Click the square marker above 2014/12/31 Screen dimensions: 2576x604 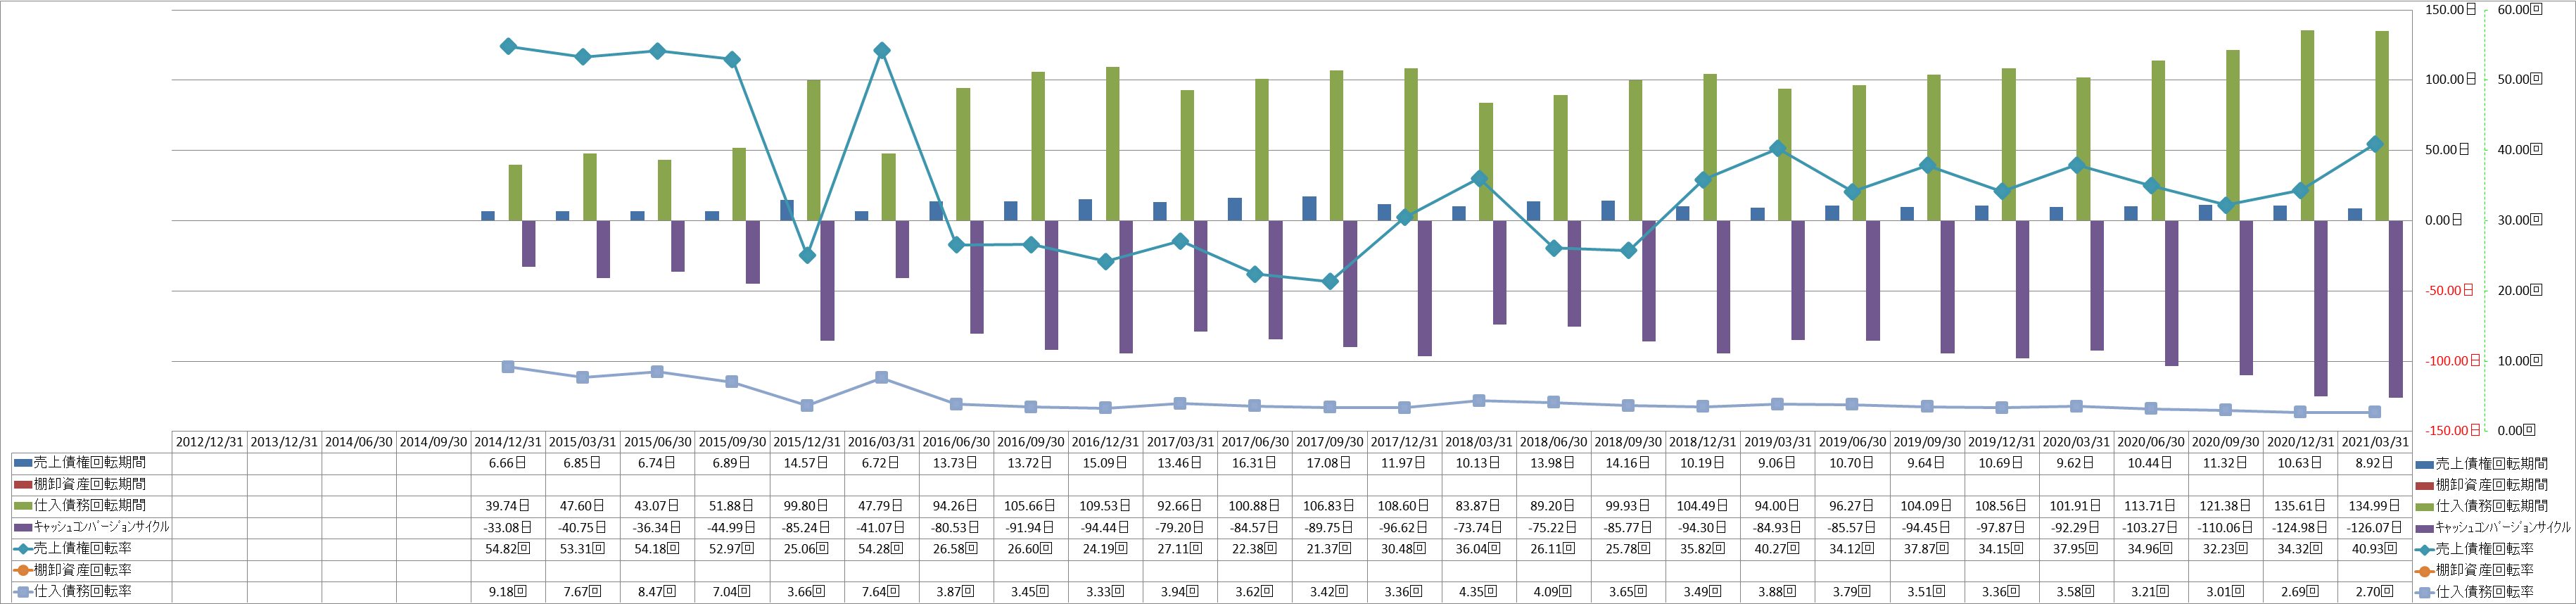508,367
